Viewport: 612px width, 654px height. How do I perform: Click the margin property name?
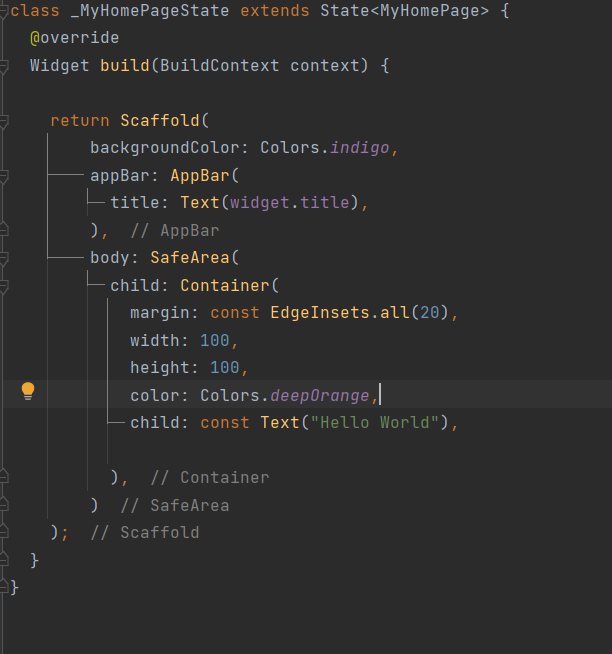pyautogui.click(x=159, y=313)
